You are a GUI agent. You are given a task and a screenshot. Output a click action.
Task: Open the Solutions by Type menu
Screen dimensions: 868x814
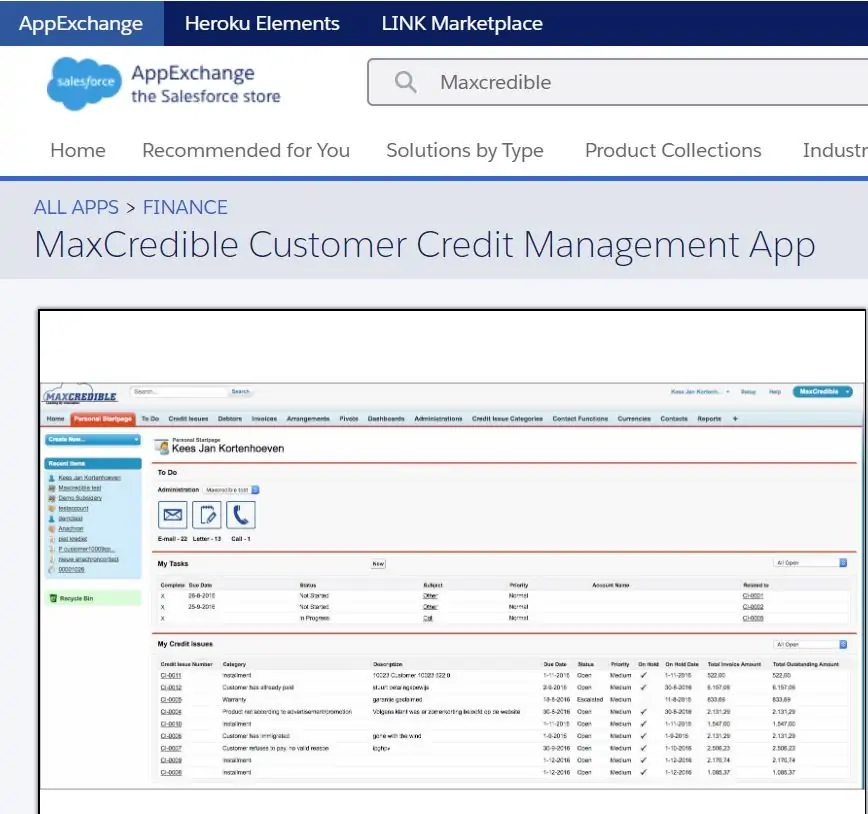pos(465,151)
